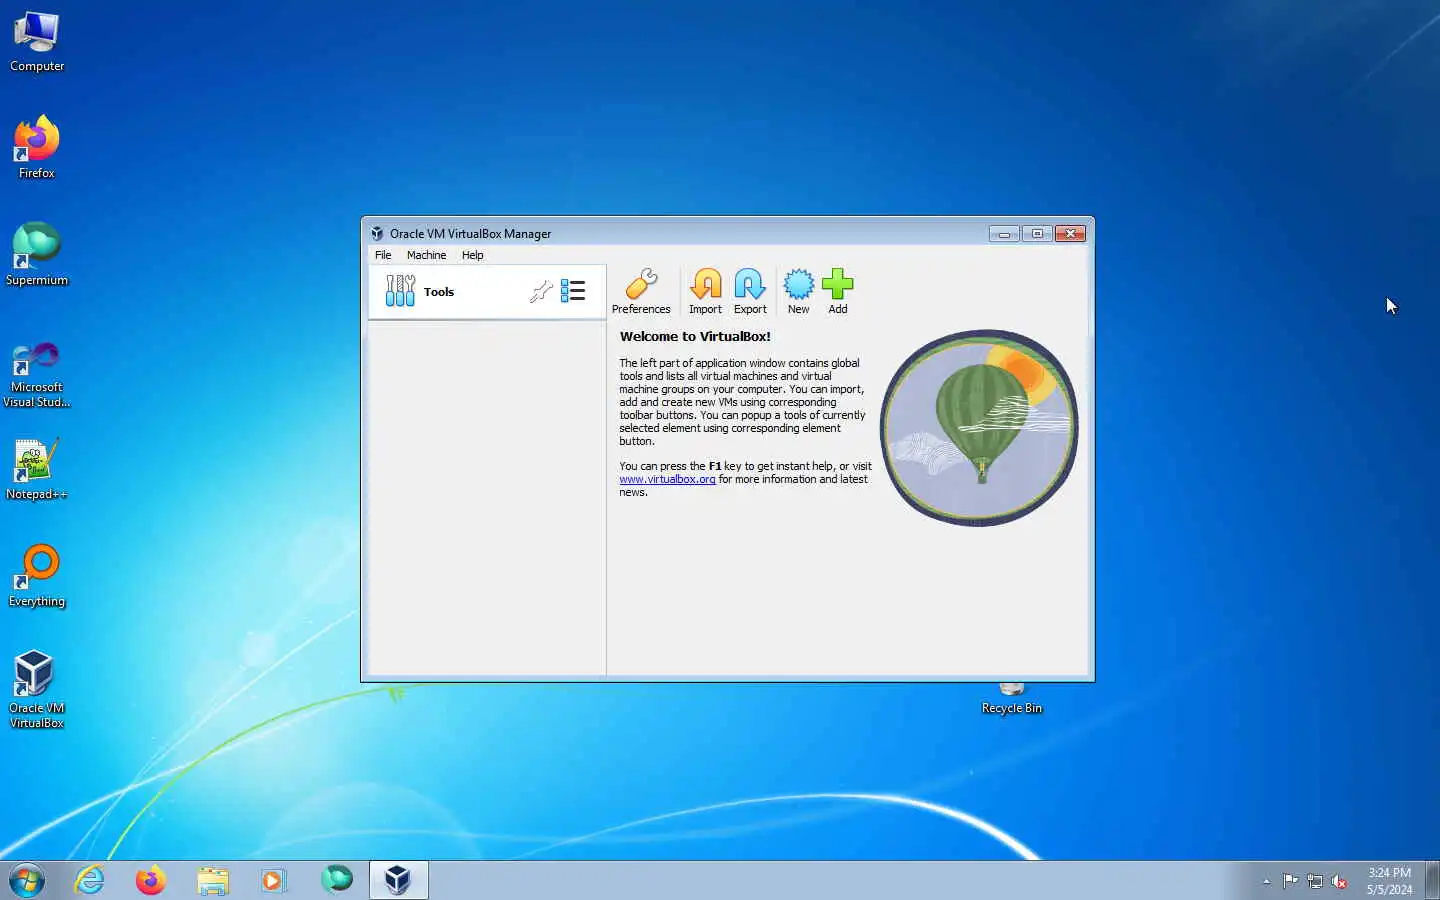Click the Welcome to VirtualBox! heading
The image size is (1440, 900).
[695, 337]
